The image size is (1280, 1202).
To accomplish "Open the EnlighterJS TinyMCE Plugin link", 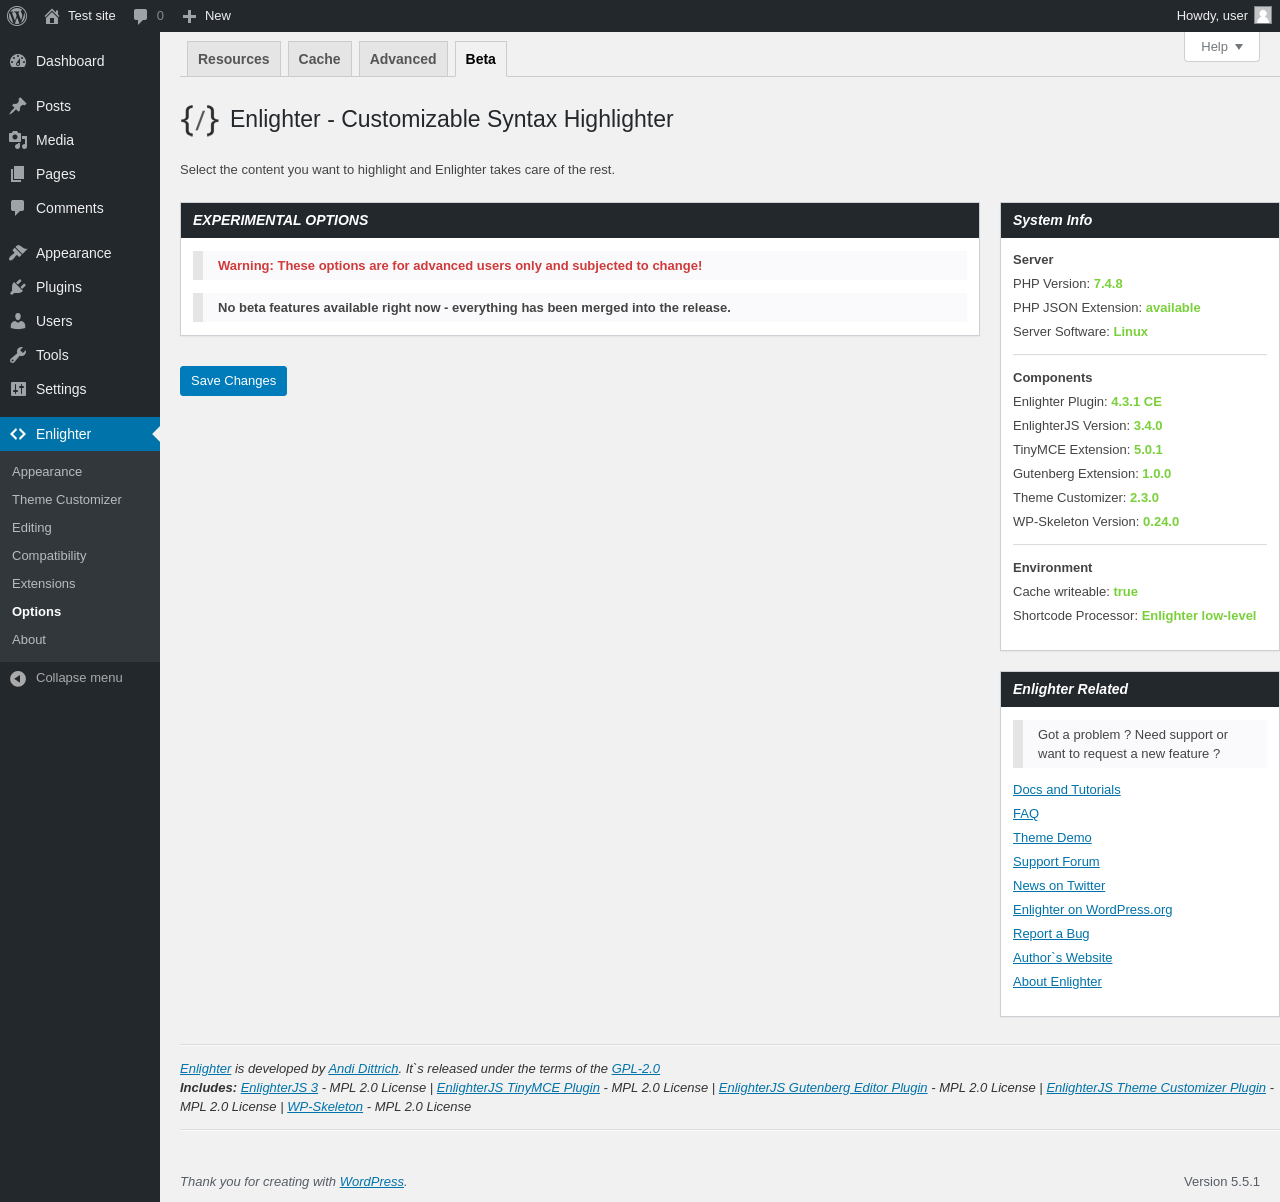I will click(x=518, y=1088).
